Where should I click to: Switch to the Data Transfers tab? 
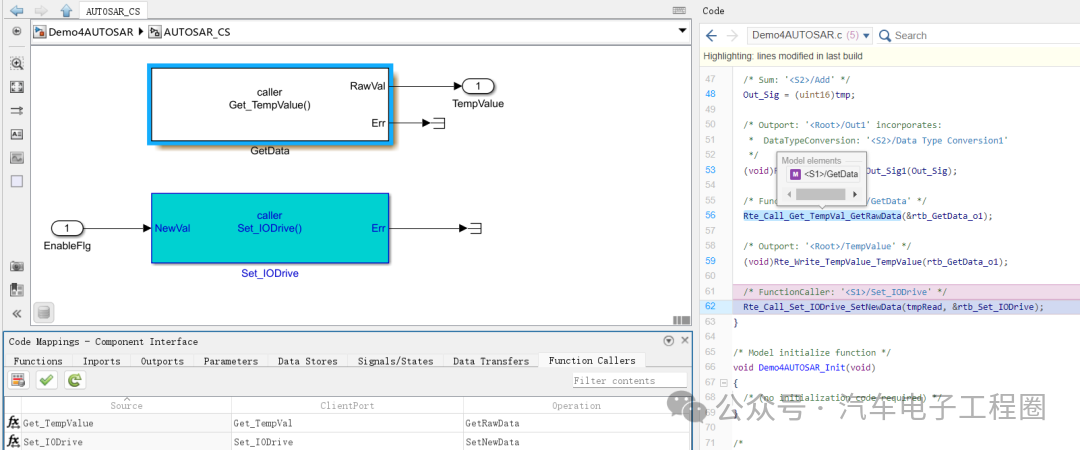(x=490, y=361)
